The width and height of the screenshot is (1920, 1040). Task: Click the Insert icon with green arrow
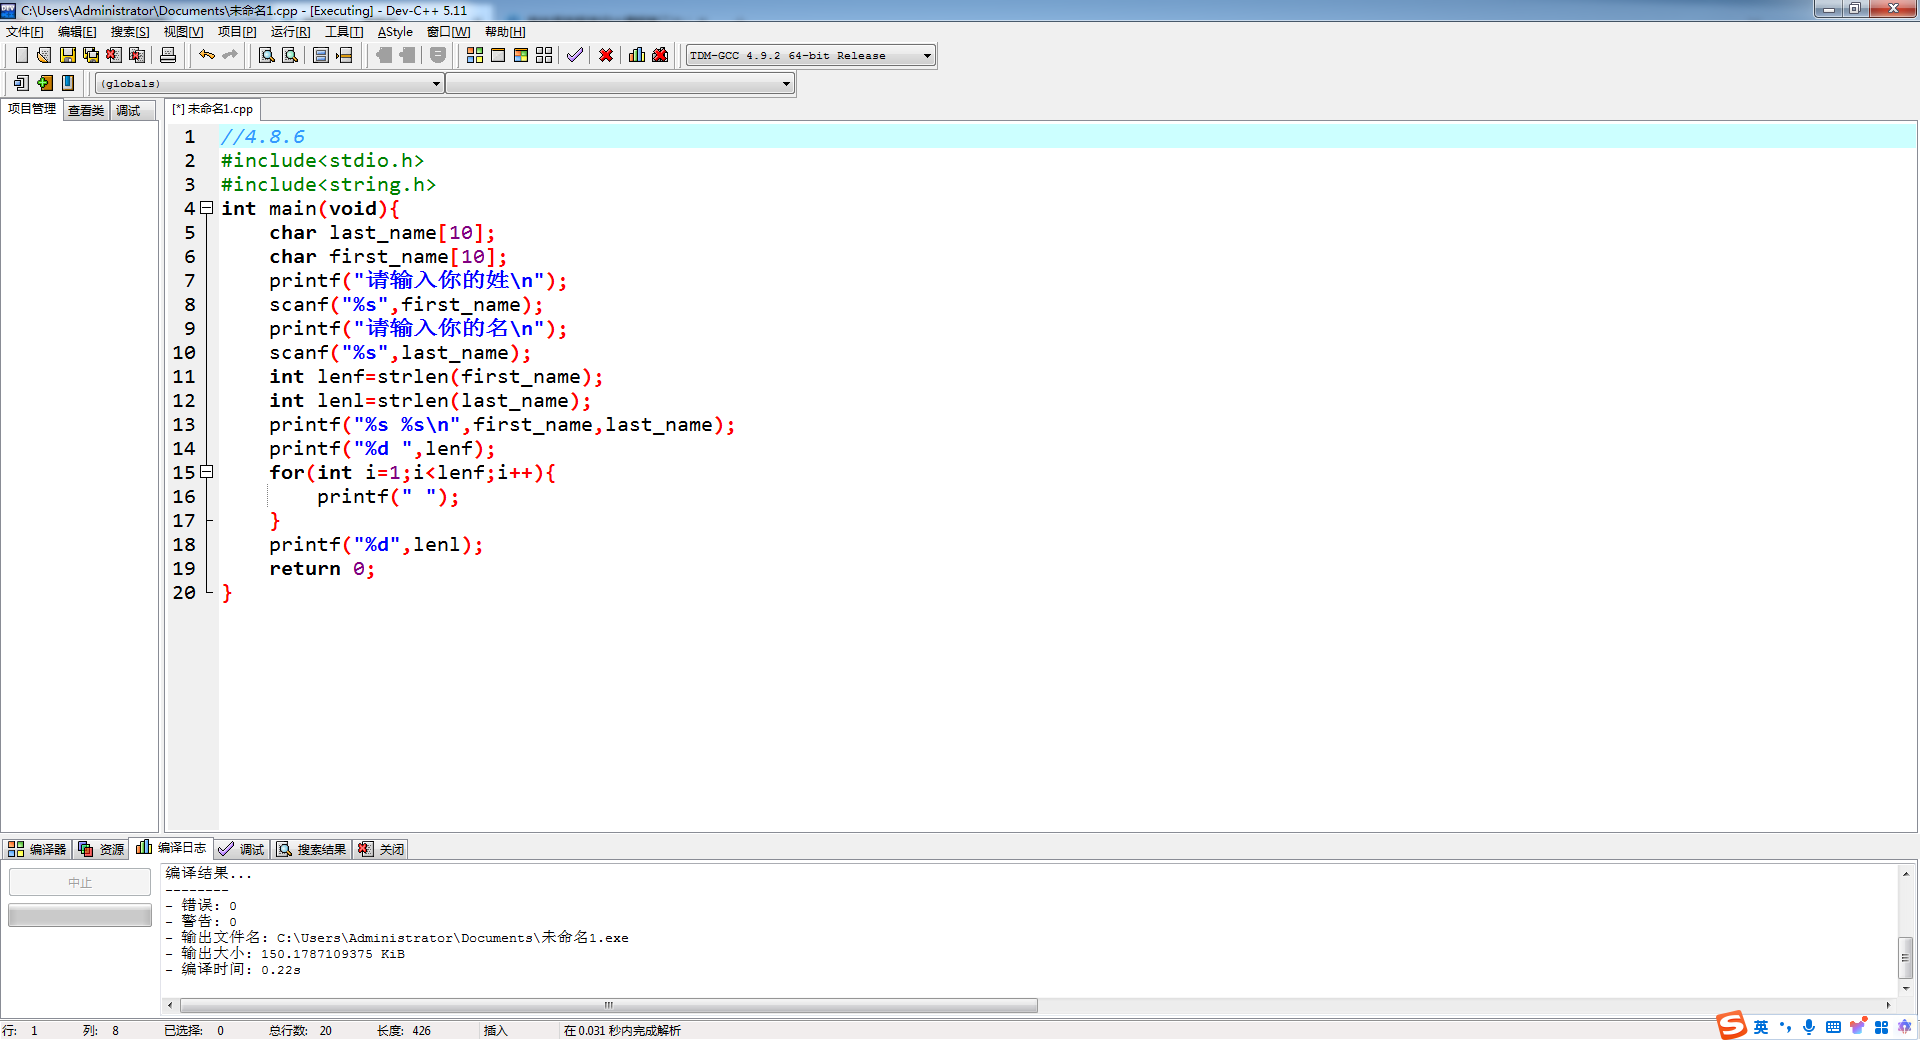point(45,83)
